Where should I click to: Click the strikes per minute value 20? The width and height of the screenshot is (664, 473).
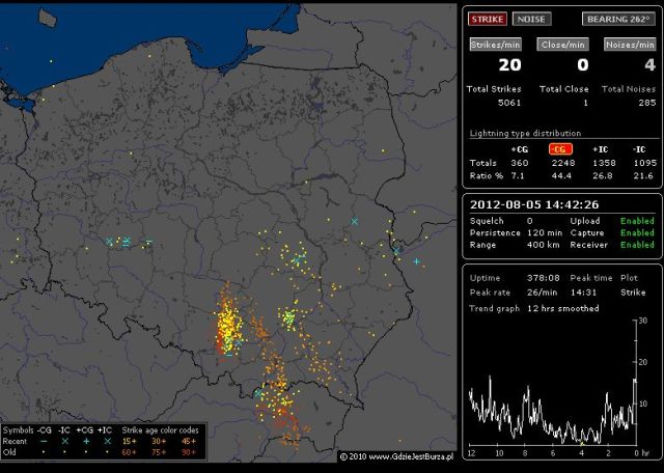click(509, 65)
